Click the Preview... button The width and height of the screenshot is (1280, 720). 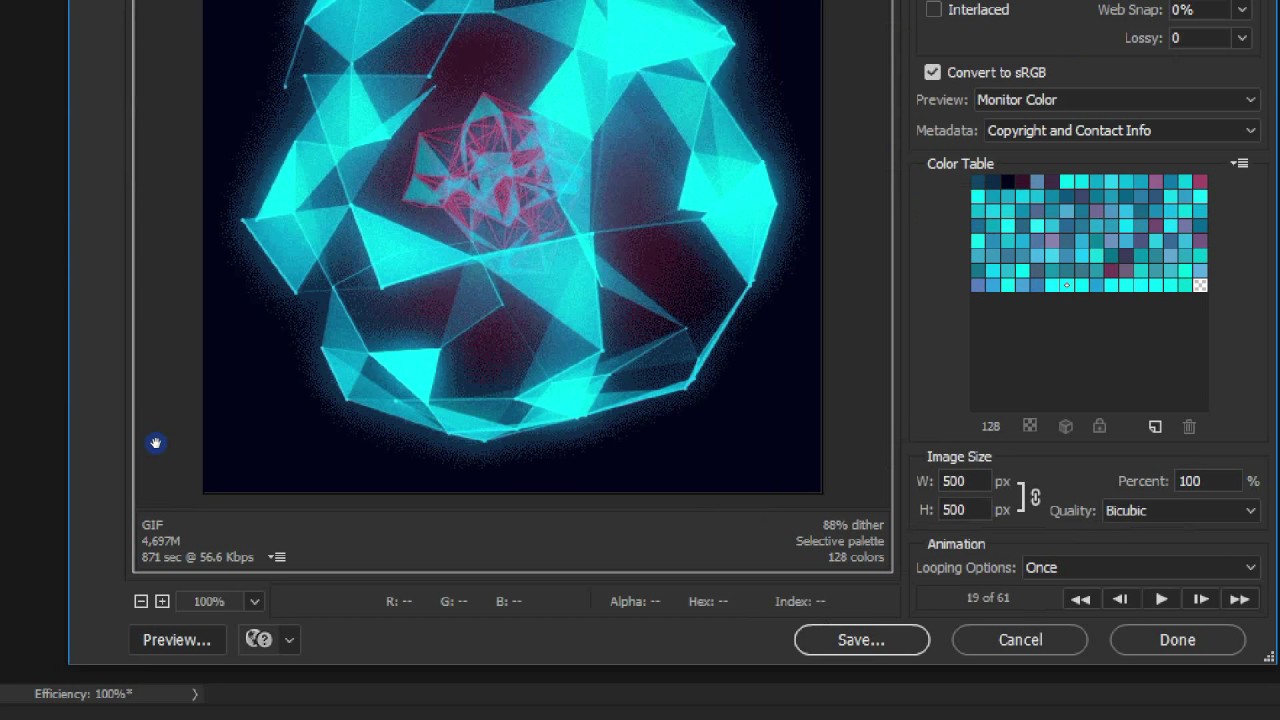click(x=176, y=640)
